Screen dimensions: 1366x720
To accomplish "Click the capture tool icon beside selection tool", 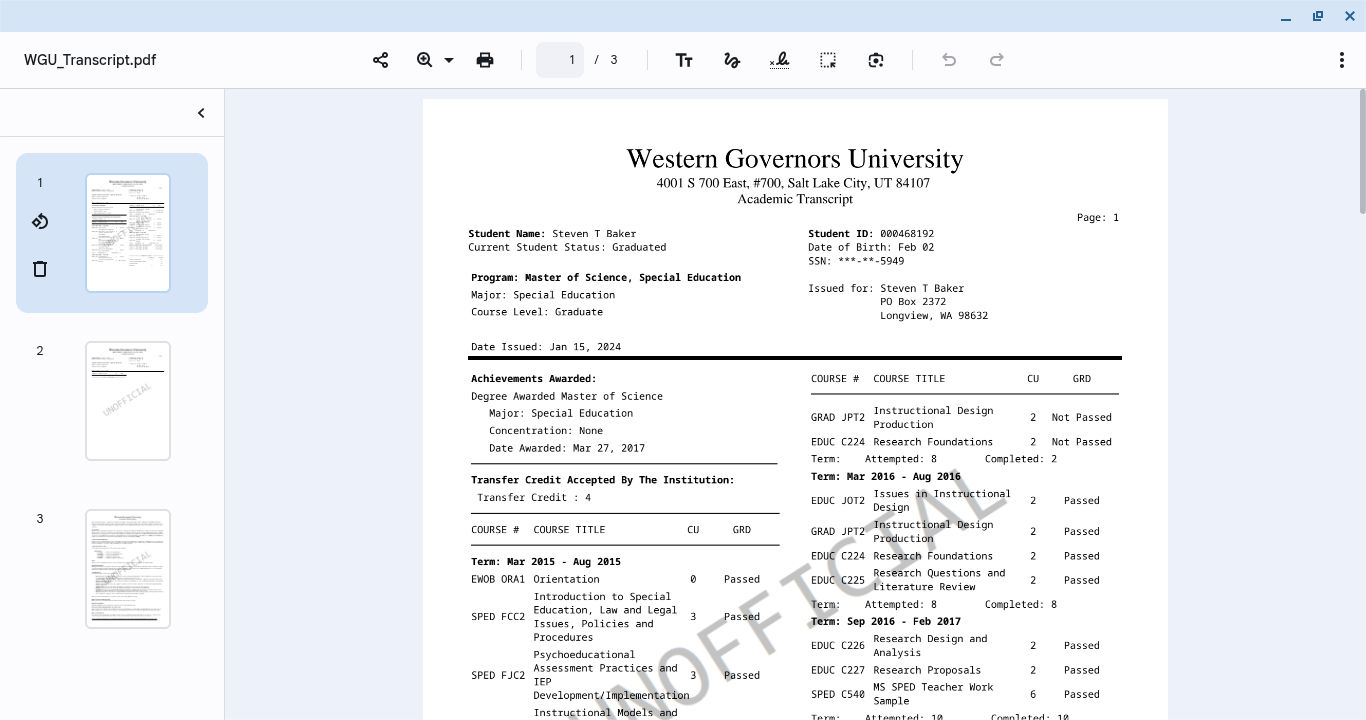I will click(876, 60).
